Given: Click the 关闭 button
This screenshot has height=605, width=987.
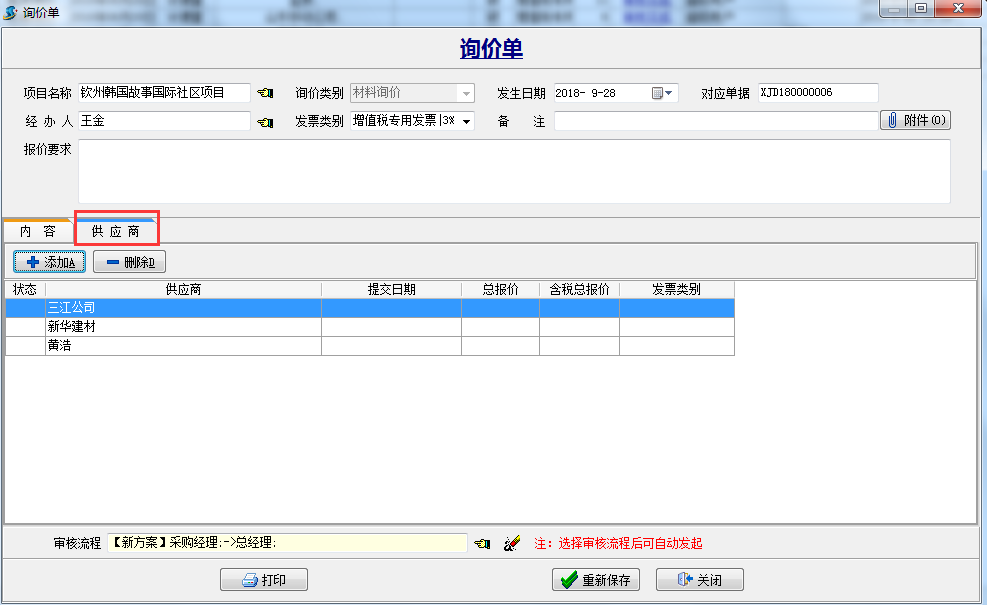Looking at the screenshot, I should point(699,580).
